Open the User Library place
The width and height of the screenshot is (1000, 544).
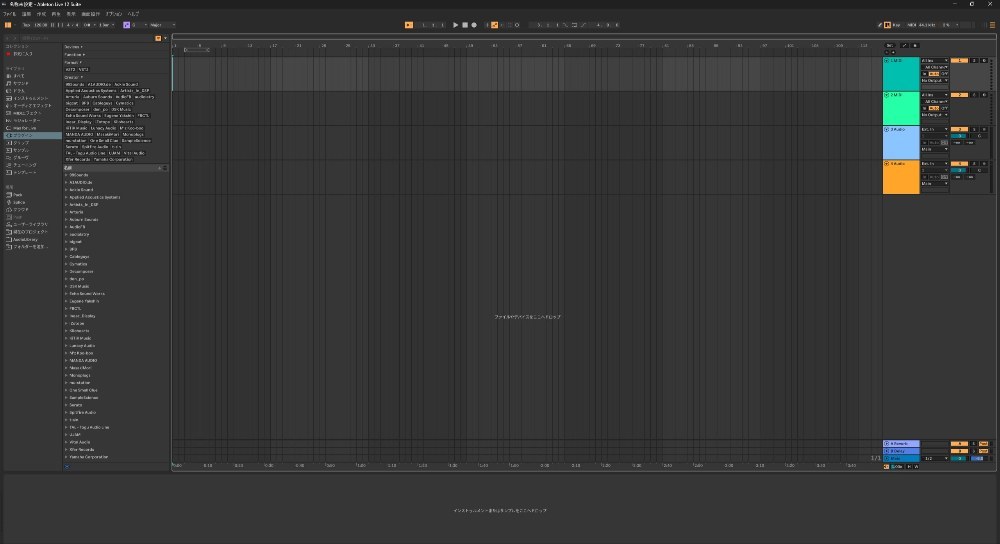[x=27, y=224]
